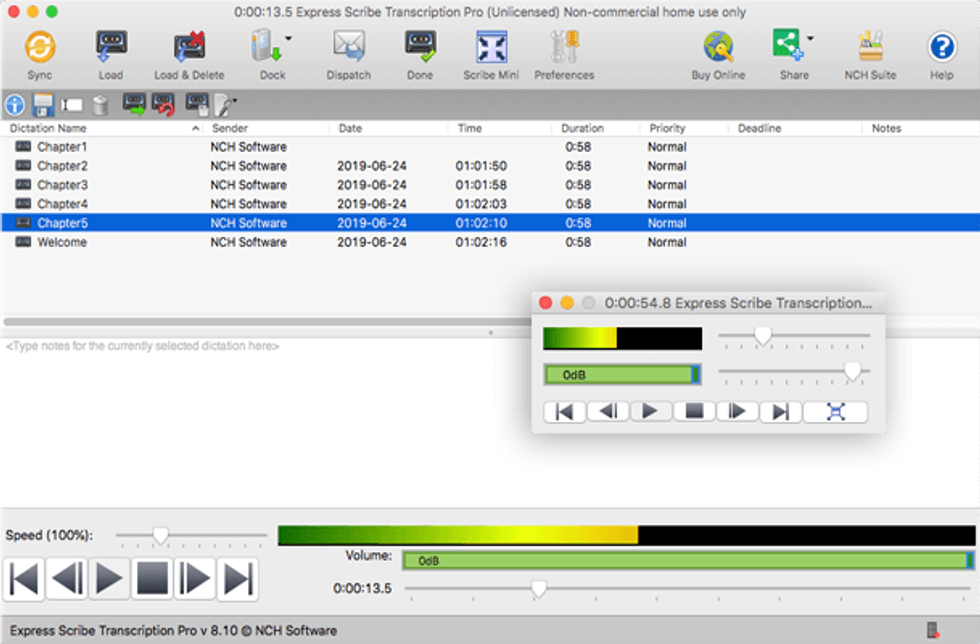Delete dictation using the trash icon
The width and height of the screenshot is (980, 644).
(x=100, y=105)
